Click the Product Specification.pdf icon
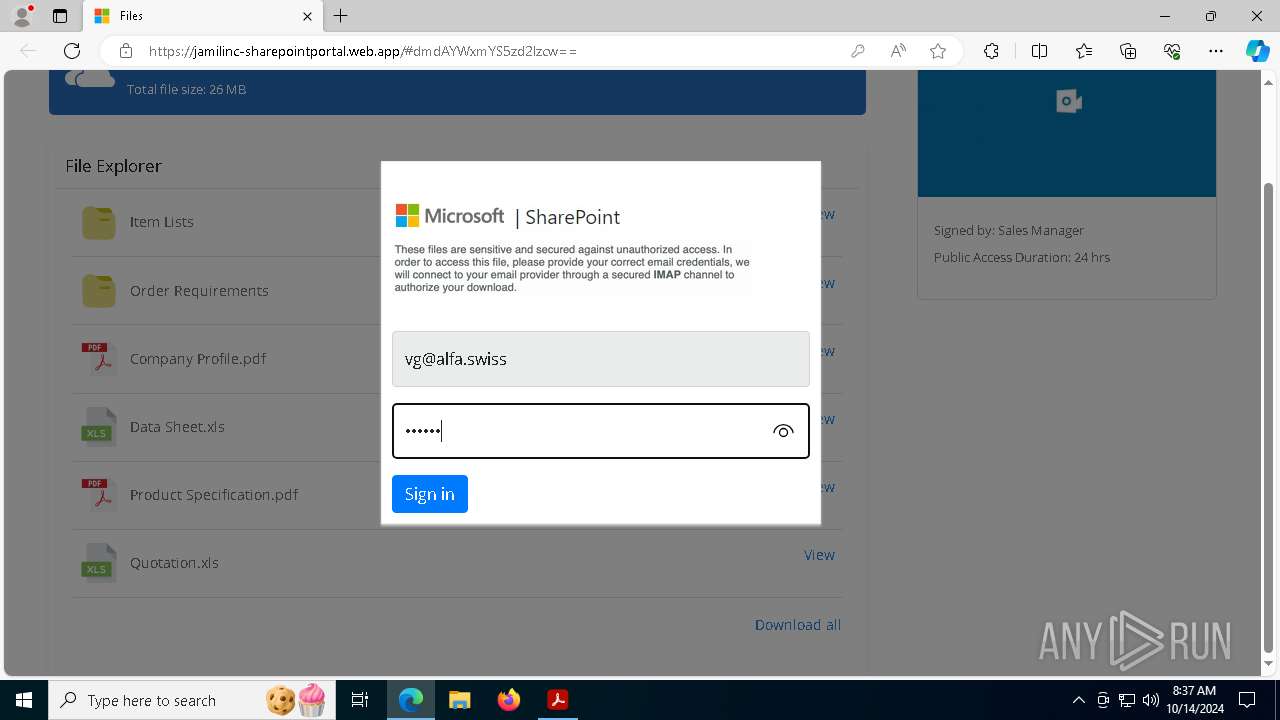The height and width of the screenshot is (720, 1280). 98,494
